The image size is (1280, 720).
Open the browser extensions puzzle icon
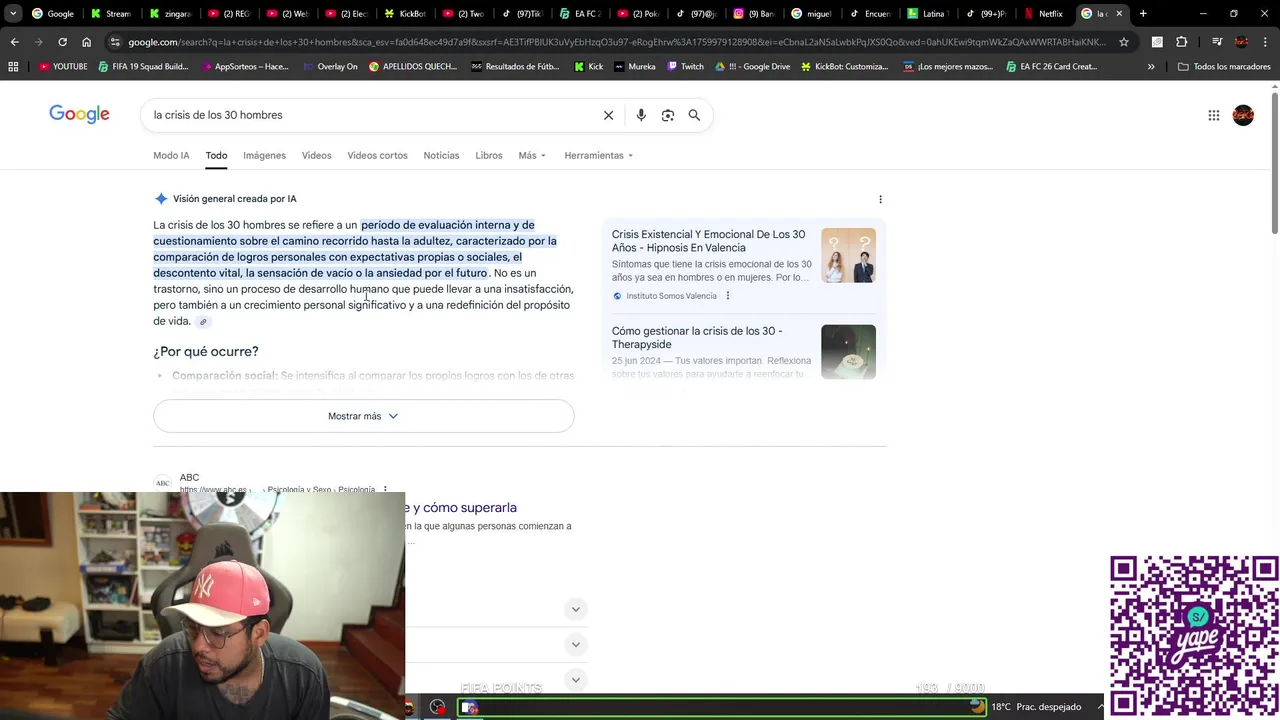pyautogui.click(x=1181, y=42)
